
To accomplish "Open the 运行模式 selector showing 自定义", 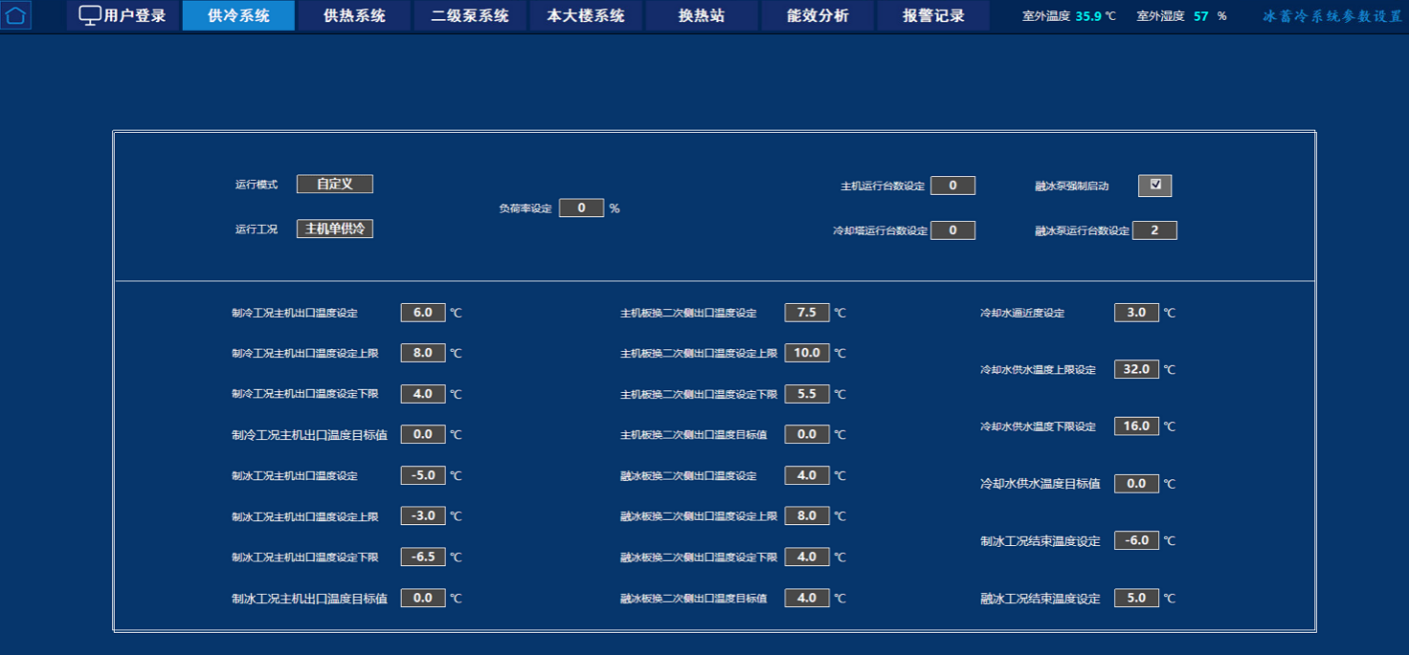I will point(334,184).
